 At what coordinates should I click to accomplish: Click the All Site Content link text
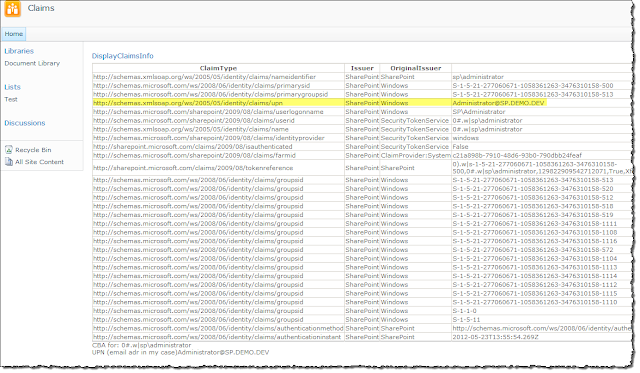coord(39,162)
